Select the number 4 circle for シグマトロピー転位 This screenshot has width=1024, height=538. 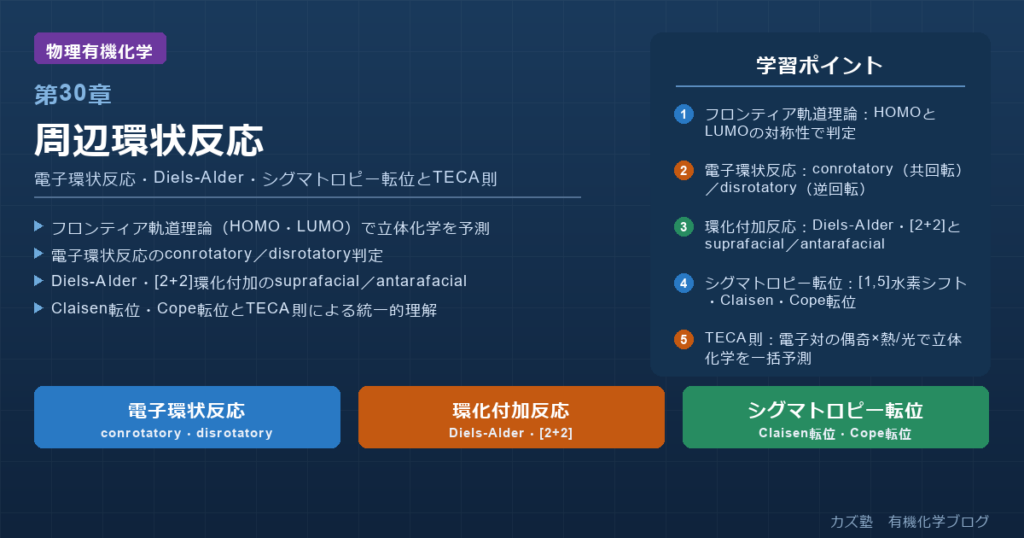(x=684, y=283)
